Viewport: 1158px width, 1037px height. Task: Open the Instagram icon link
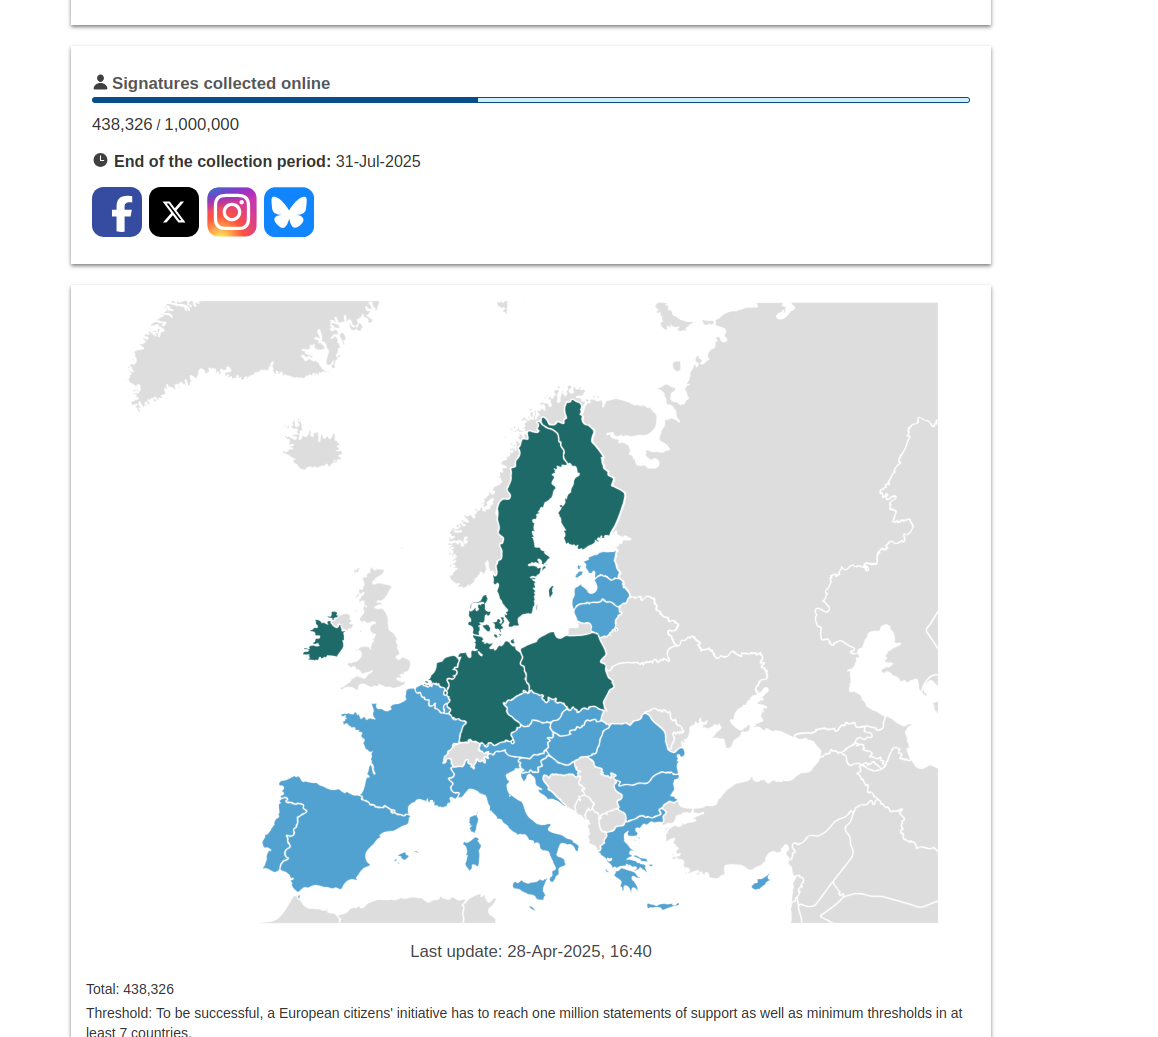click(x=232, y=212)
